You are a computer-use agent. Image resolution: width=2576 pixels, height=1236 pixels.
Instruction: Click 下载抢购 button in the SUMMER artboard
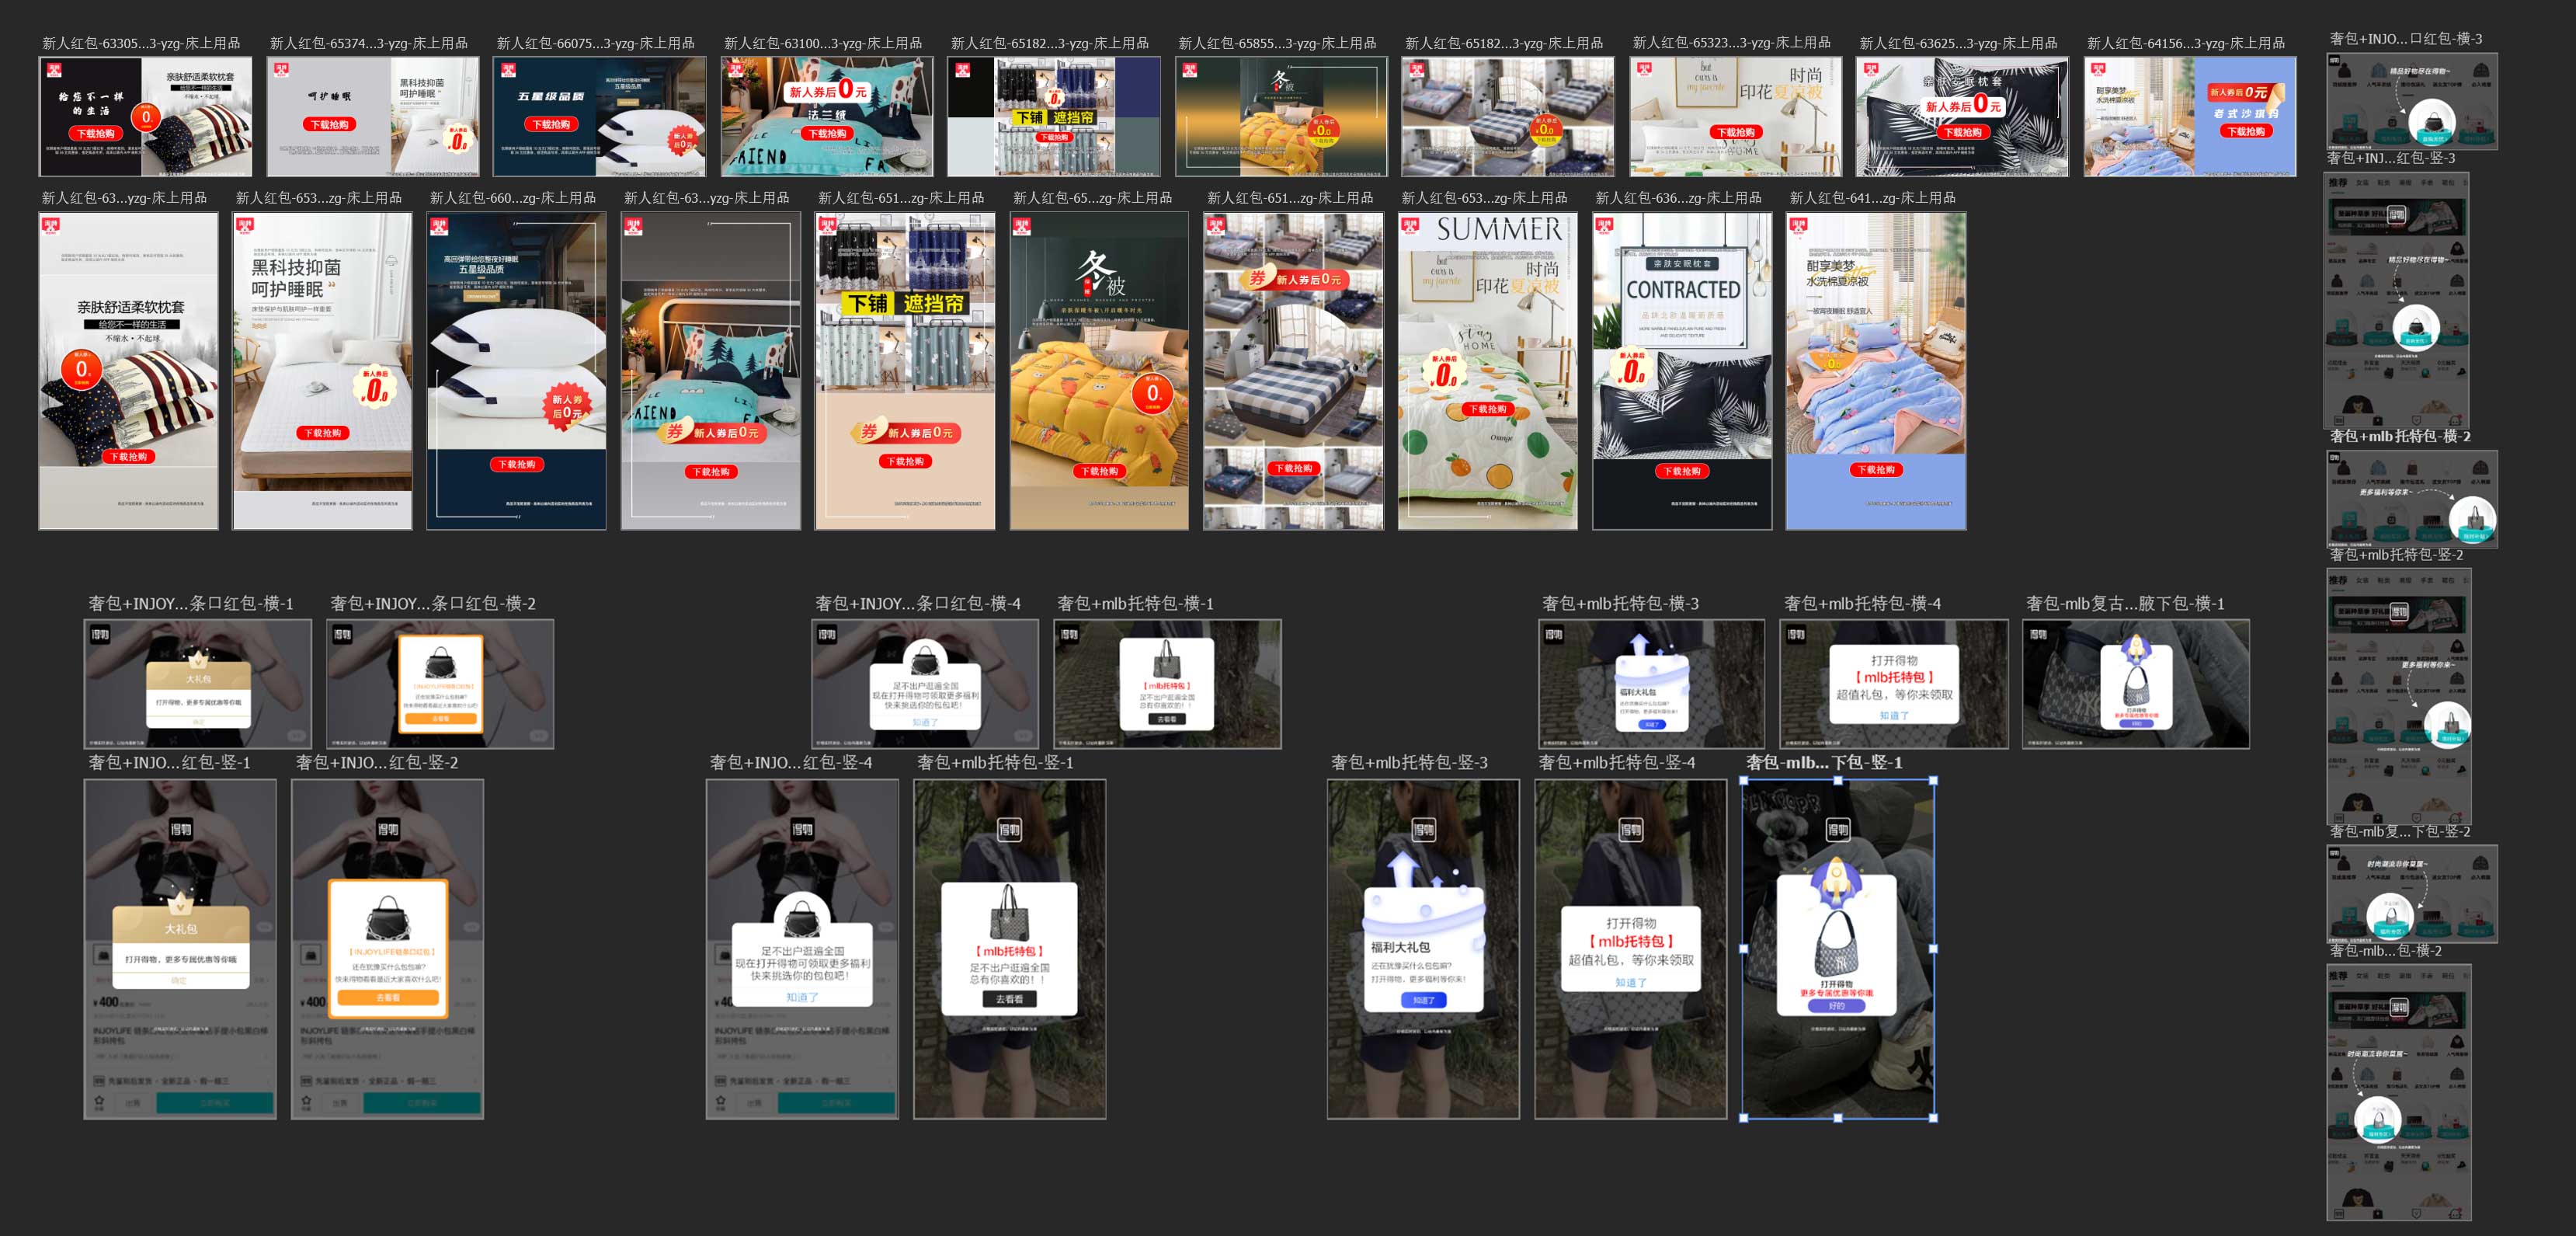1488,409
